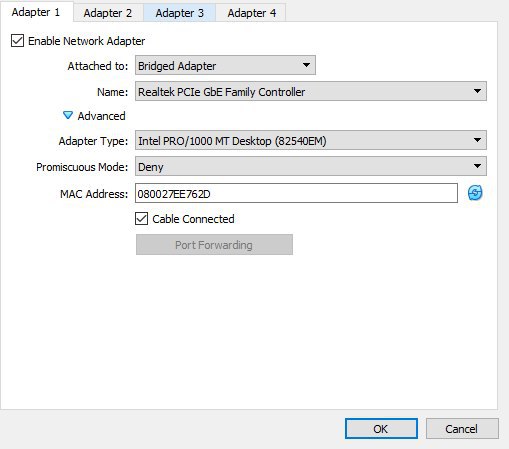Viewport: 509px width, 449px height.
Task: Confirm settings with OK button
Action: click(381, 429)
